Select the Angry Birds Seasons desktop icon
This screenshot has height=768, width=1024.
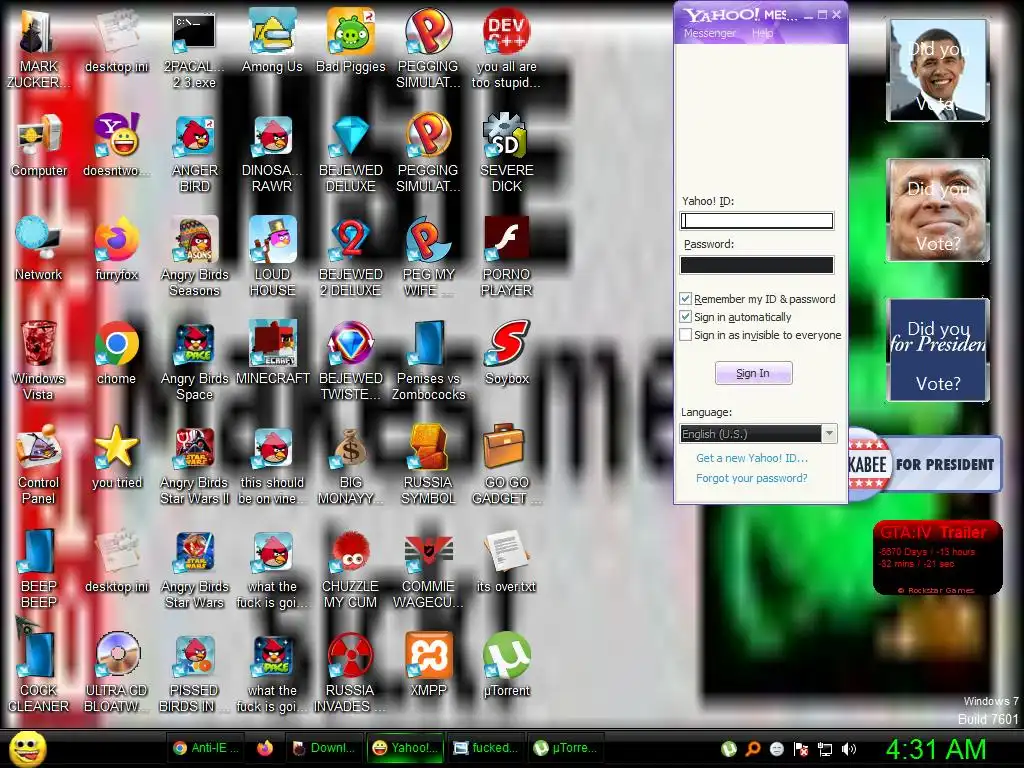(195, 257)
